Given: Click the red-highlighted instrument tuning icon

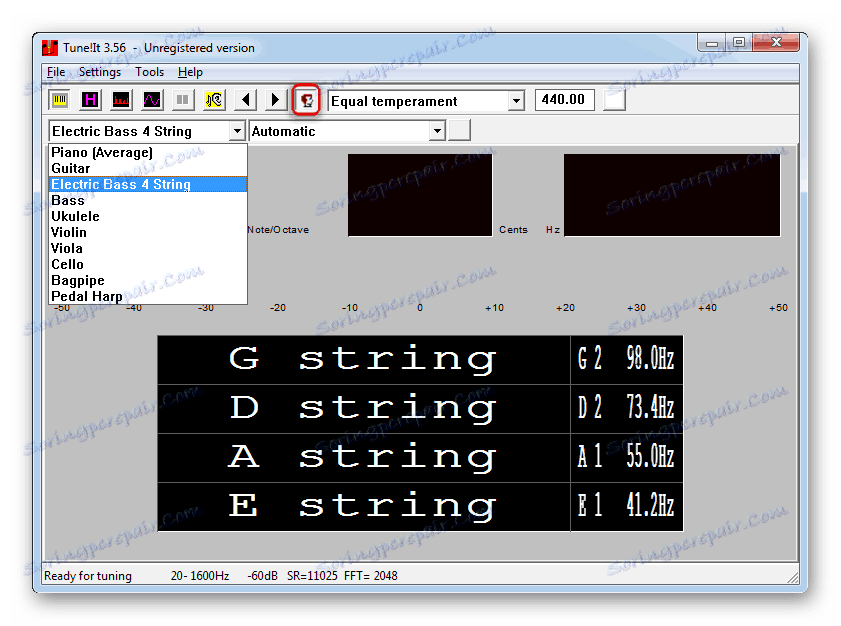Looking at the screenshot, I should [x=307, y=100].
